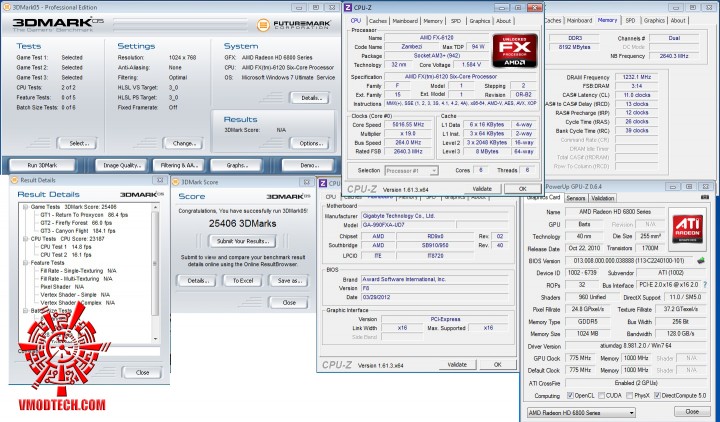Image resolution: width=720 pixels, height=422 pixels.
Task: Toggle the CUDA checkbox
Action: pos(602,395)
